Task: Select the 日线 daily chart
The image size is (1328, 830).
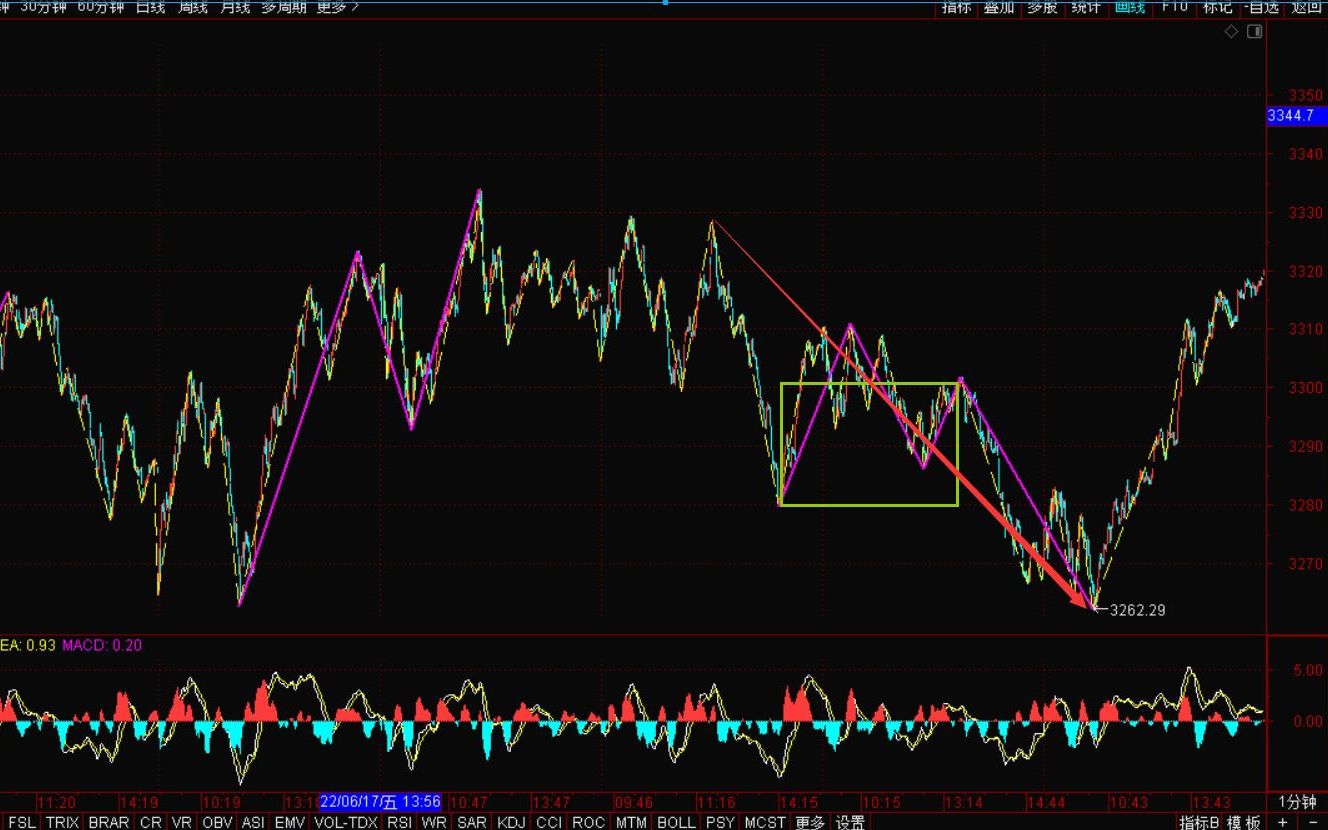Action: click(150, 6)
